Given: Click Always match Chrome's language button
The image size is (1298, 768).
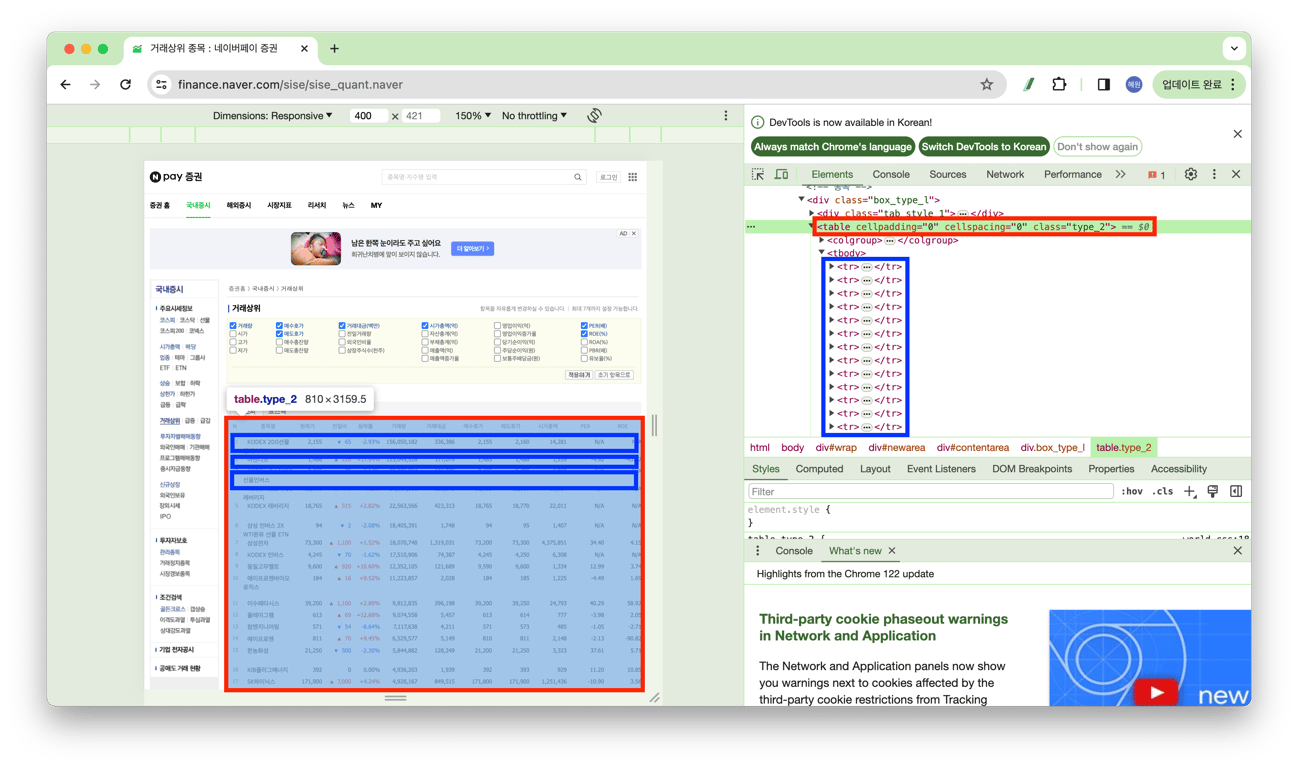Looking at the screenshot, I should pyautogui.click(x=833, y=147).
